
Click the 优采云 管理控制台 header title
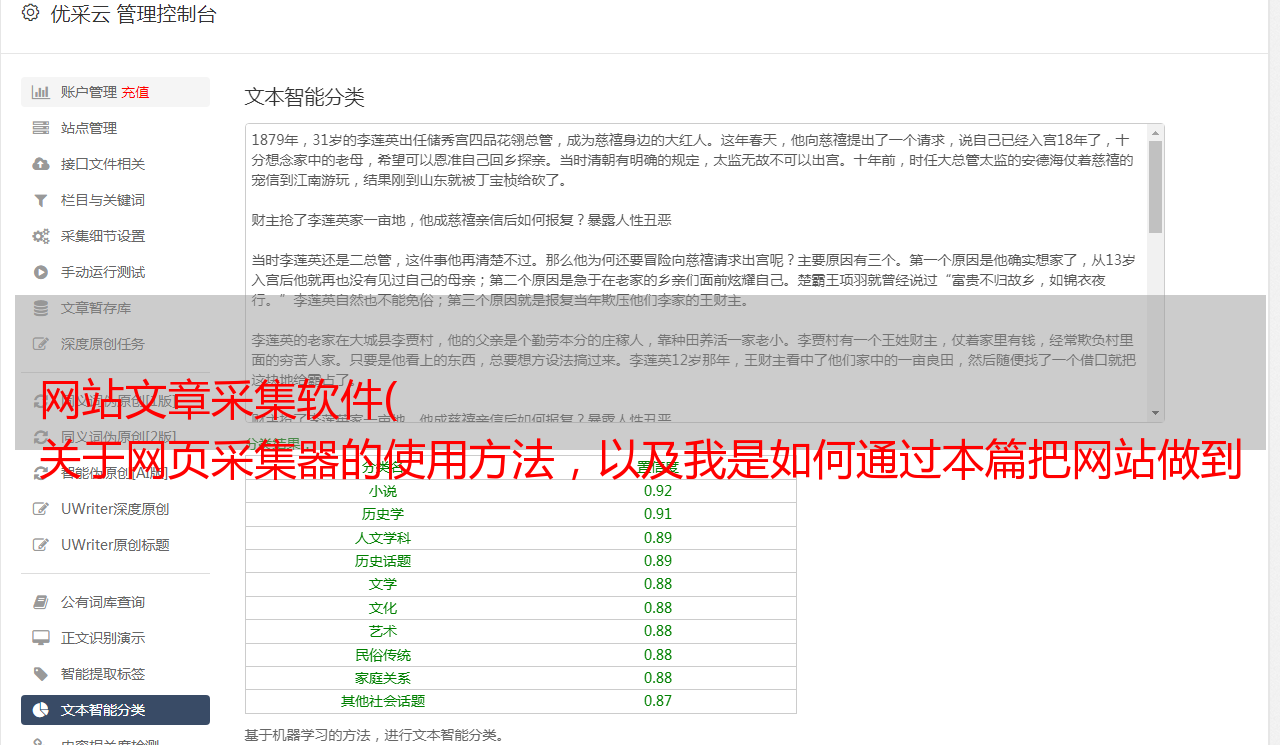click(x=133, y=14)
